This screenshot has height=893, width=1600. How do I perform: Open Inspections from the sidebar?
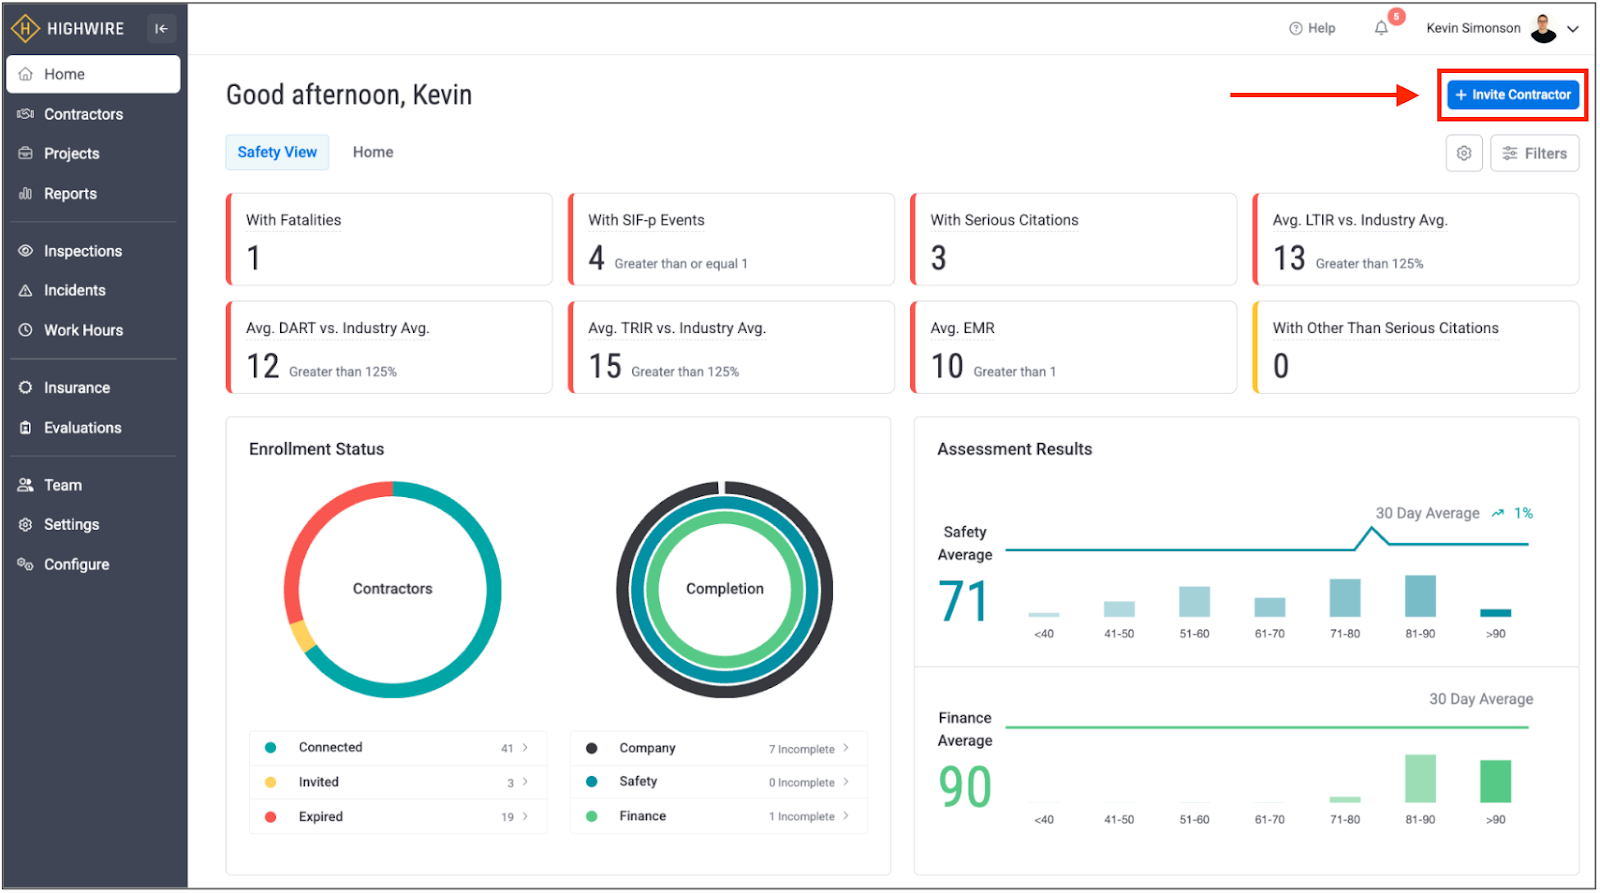click(82, 251)
